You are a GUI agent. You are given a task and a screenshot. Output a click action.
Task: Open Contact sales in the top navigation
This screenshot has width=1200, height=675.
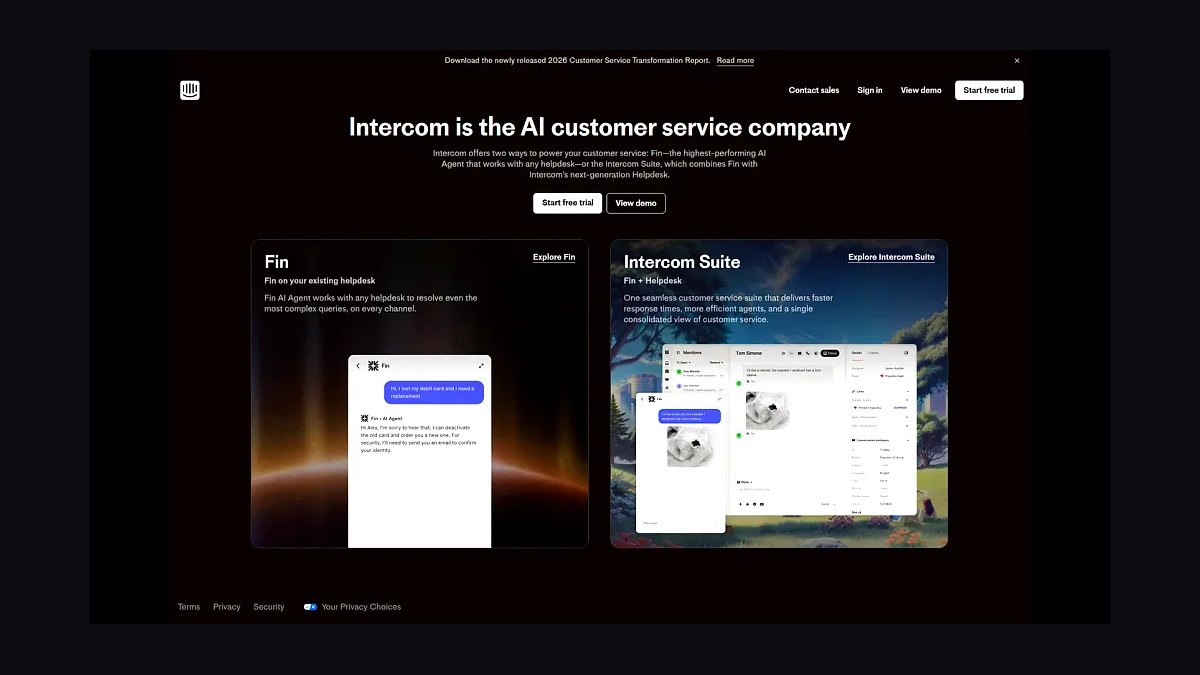(x=814, y=90)
